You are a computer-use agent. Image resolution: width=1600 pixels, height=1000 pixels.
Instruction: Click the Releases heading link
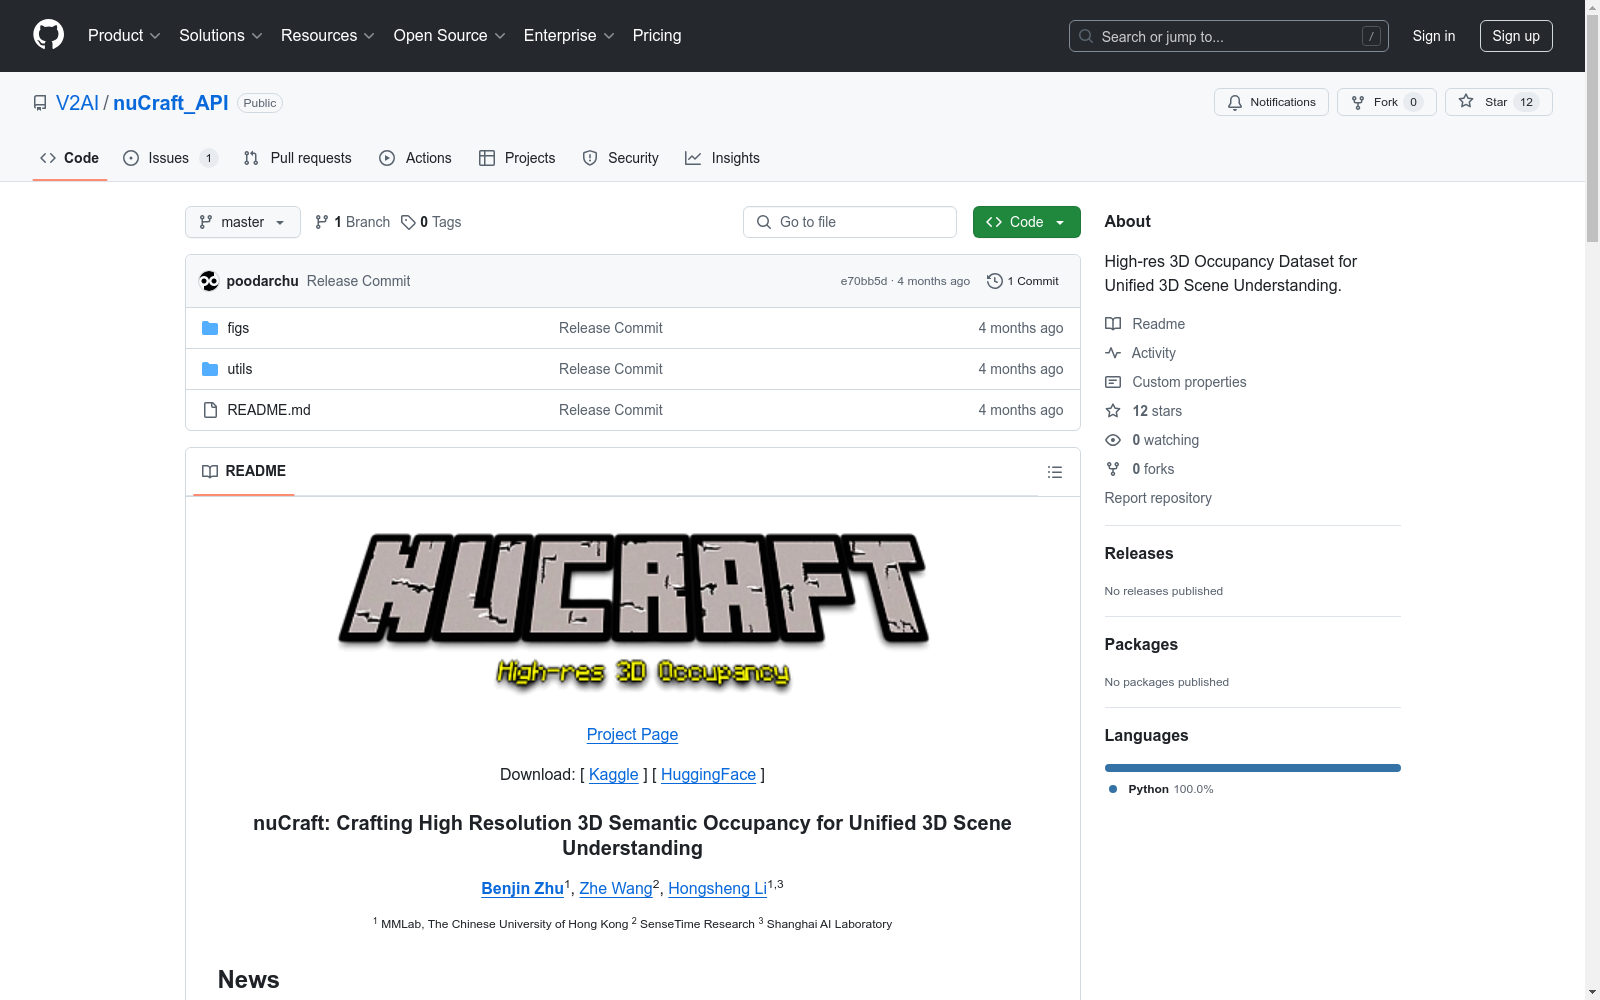point(1139,554)
